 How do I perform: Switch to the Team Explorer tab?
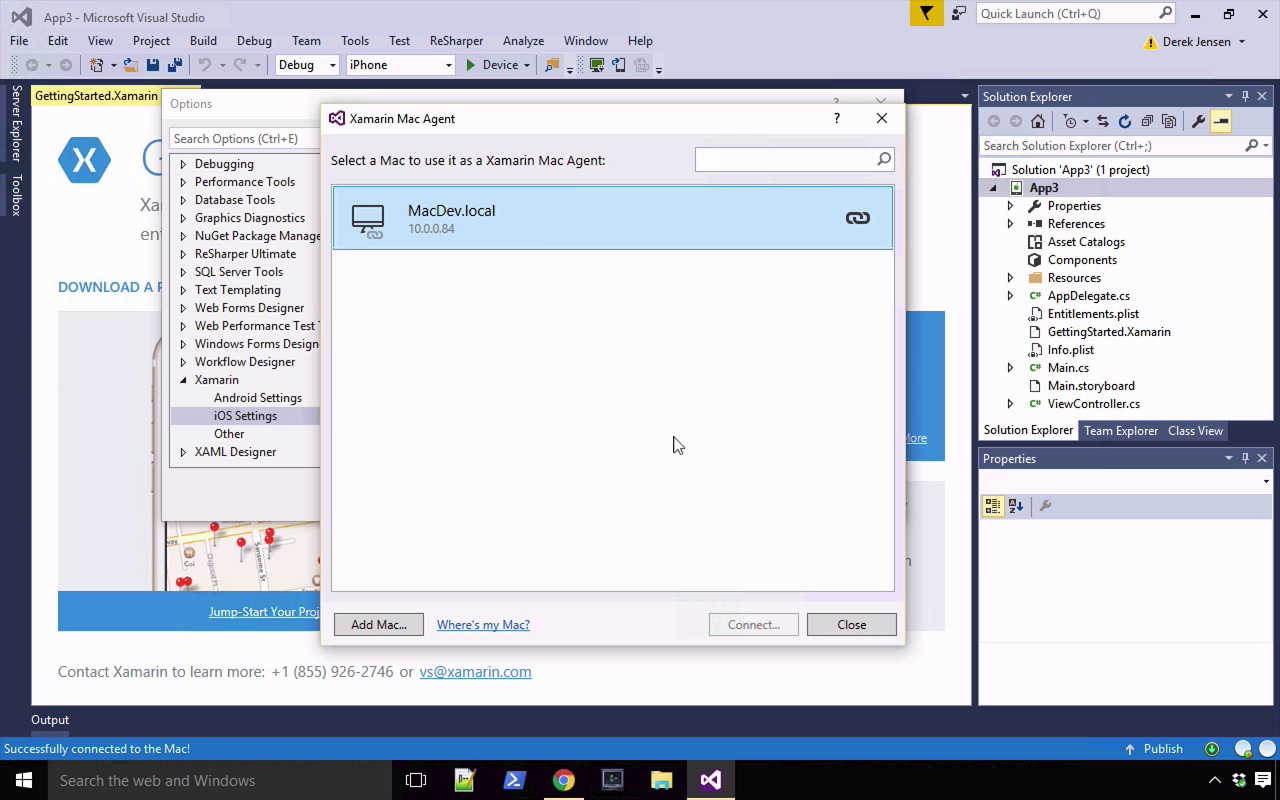[x=1121, y=431]
